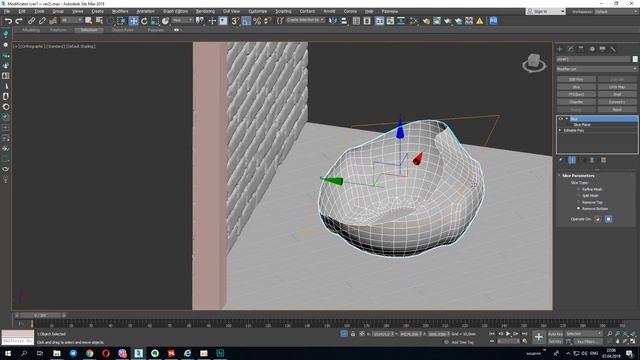Add an Edit Poly modifier button
This screenshot has height=360, width=640.
[x=576, y=80]
